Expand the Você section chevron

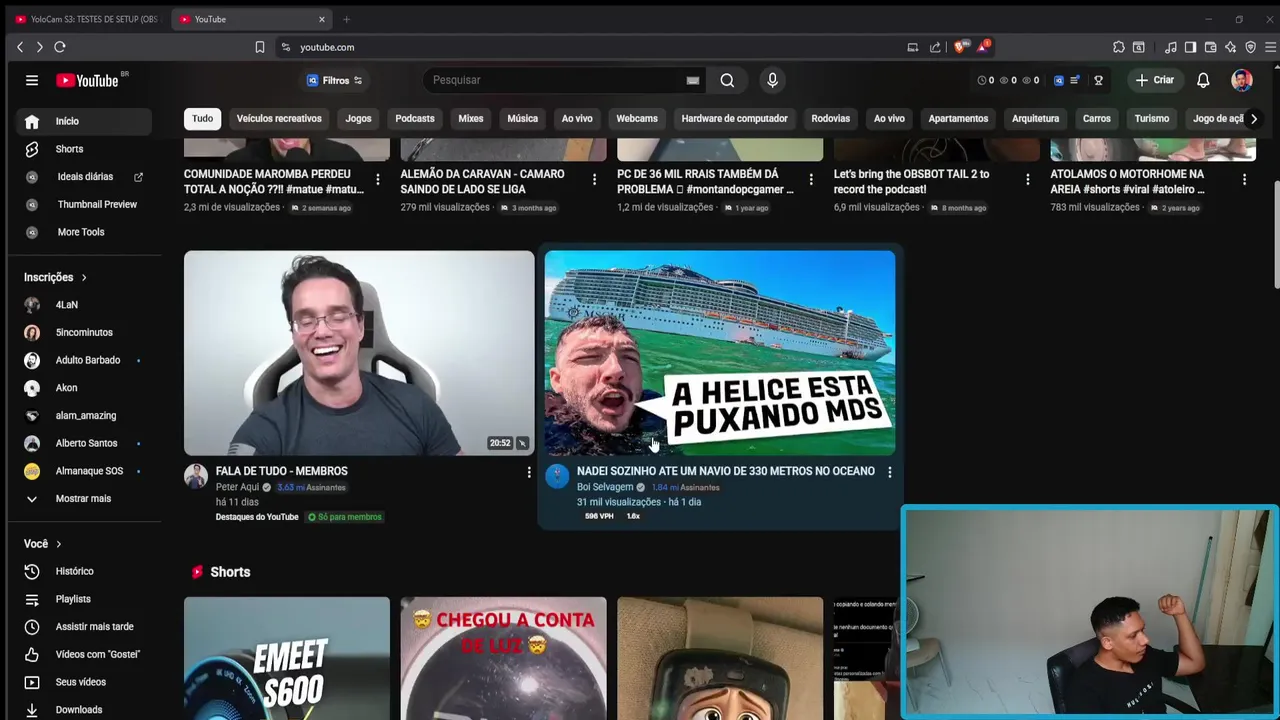click(x=59, y=544)
